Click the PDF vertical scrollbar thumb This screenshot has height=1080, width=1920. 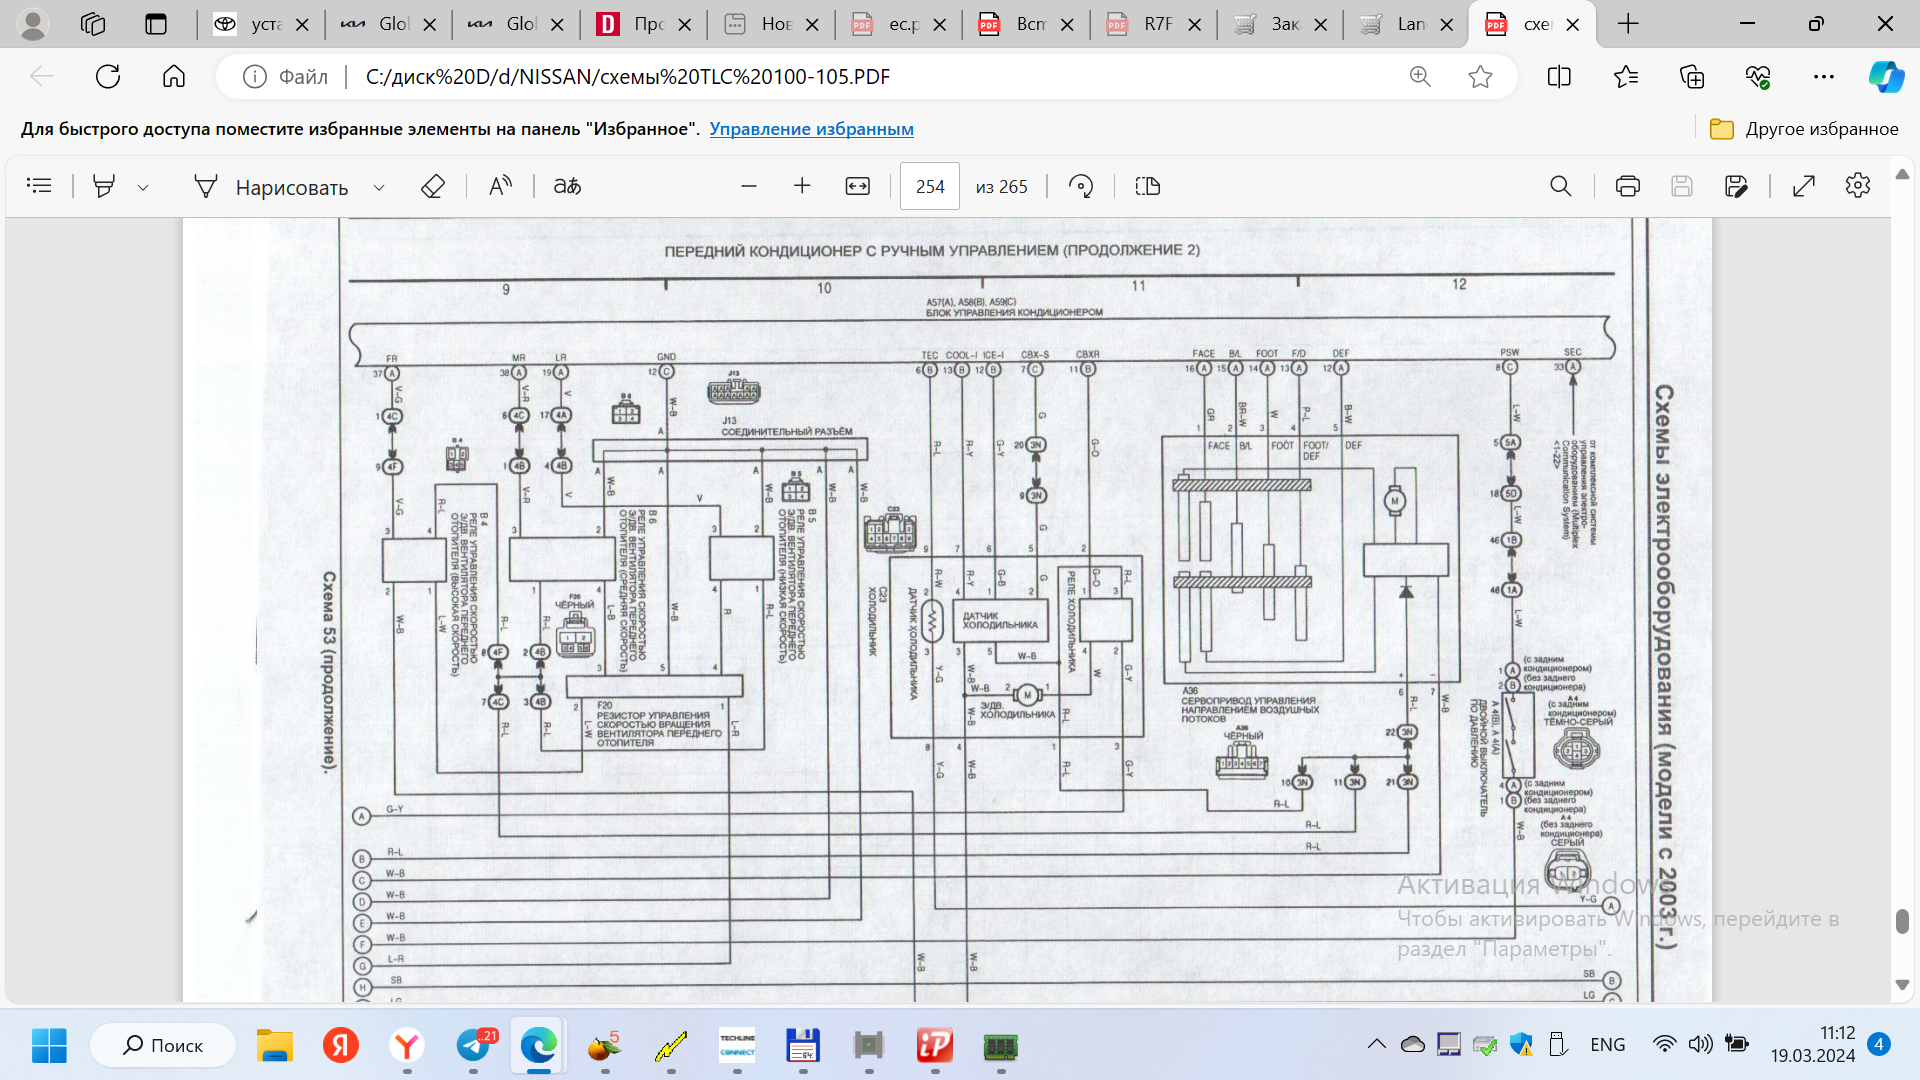point(1902,921)
